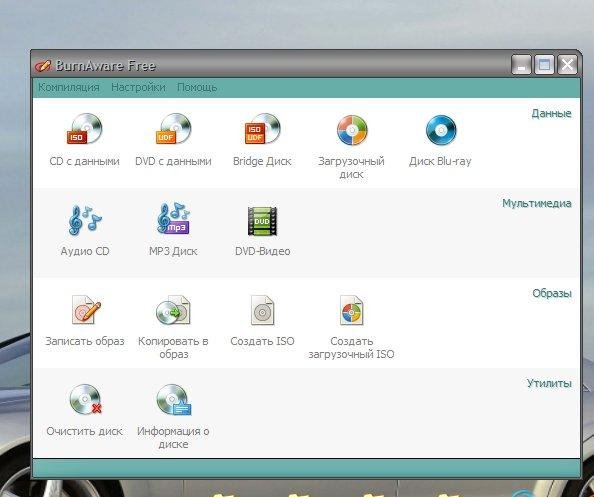Click the Утилиты section heading
The height and width of the screenshot is (497, 594).
pos(549,383)
